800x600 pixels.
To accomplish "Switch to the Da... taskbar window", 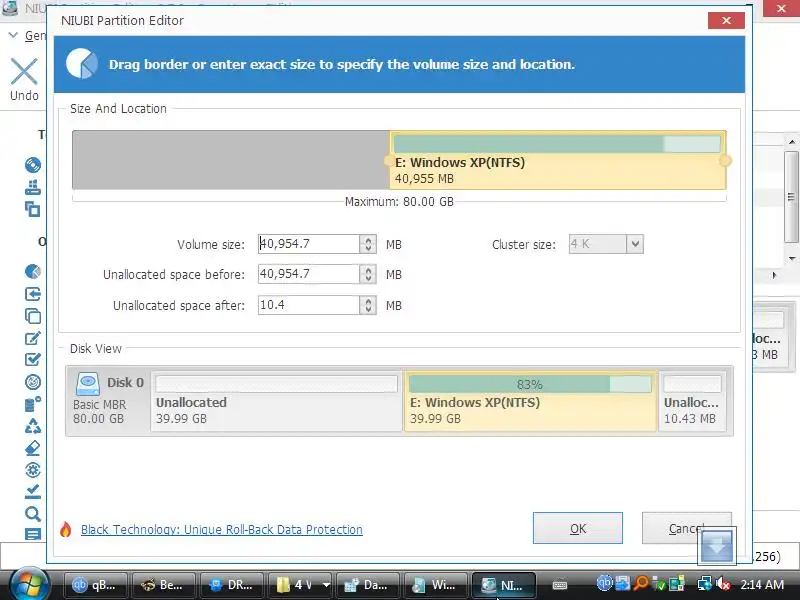I will [367, 585].
